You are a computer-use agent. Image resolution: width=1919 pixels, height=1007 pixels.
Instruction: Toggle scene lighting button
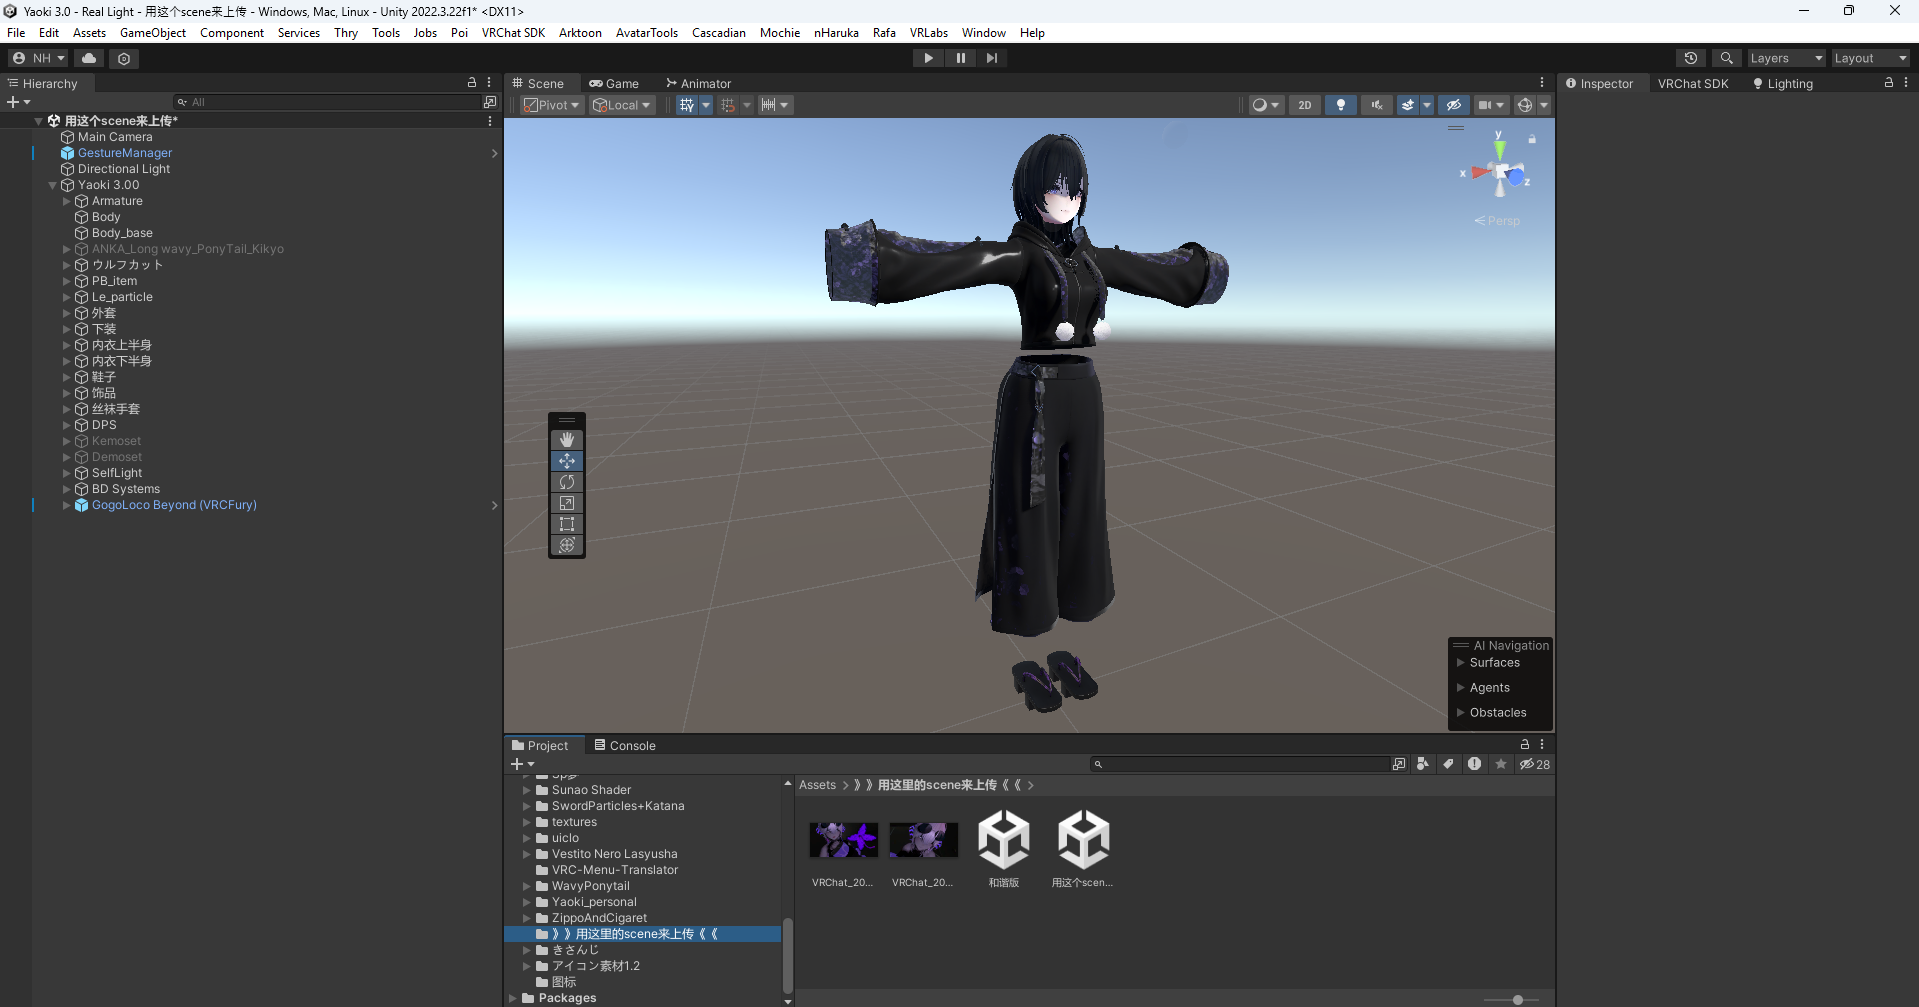coord(1341,105)
